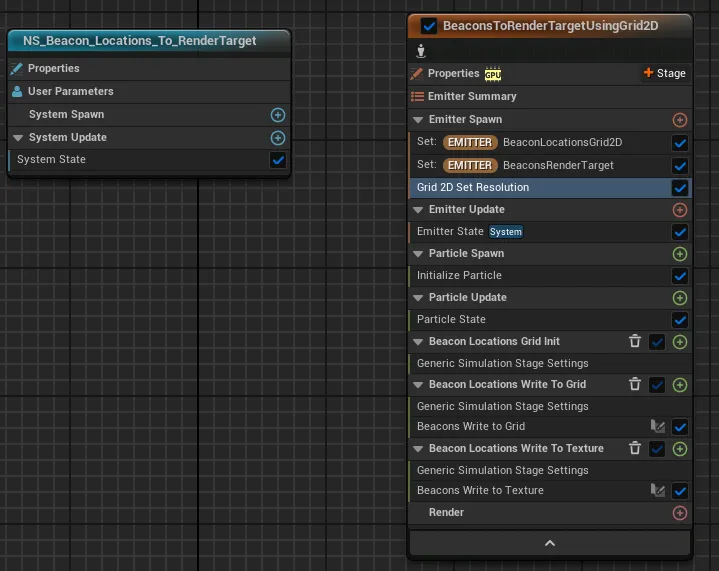719x571 pixels.
Task: Select the System State module
Action: (x=149, y=160)
